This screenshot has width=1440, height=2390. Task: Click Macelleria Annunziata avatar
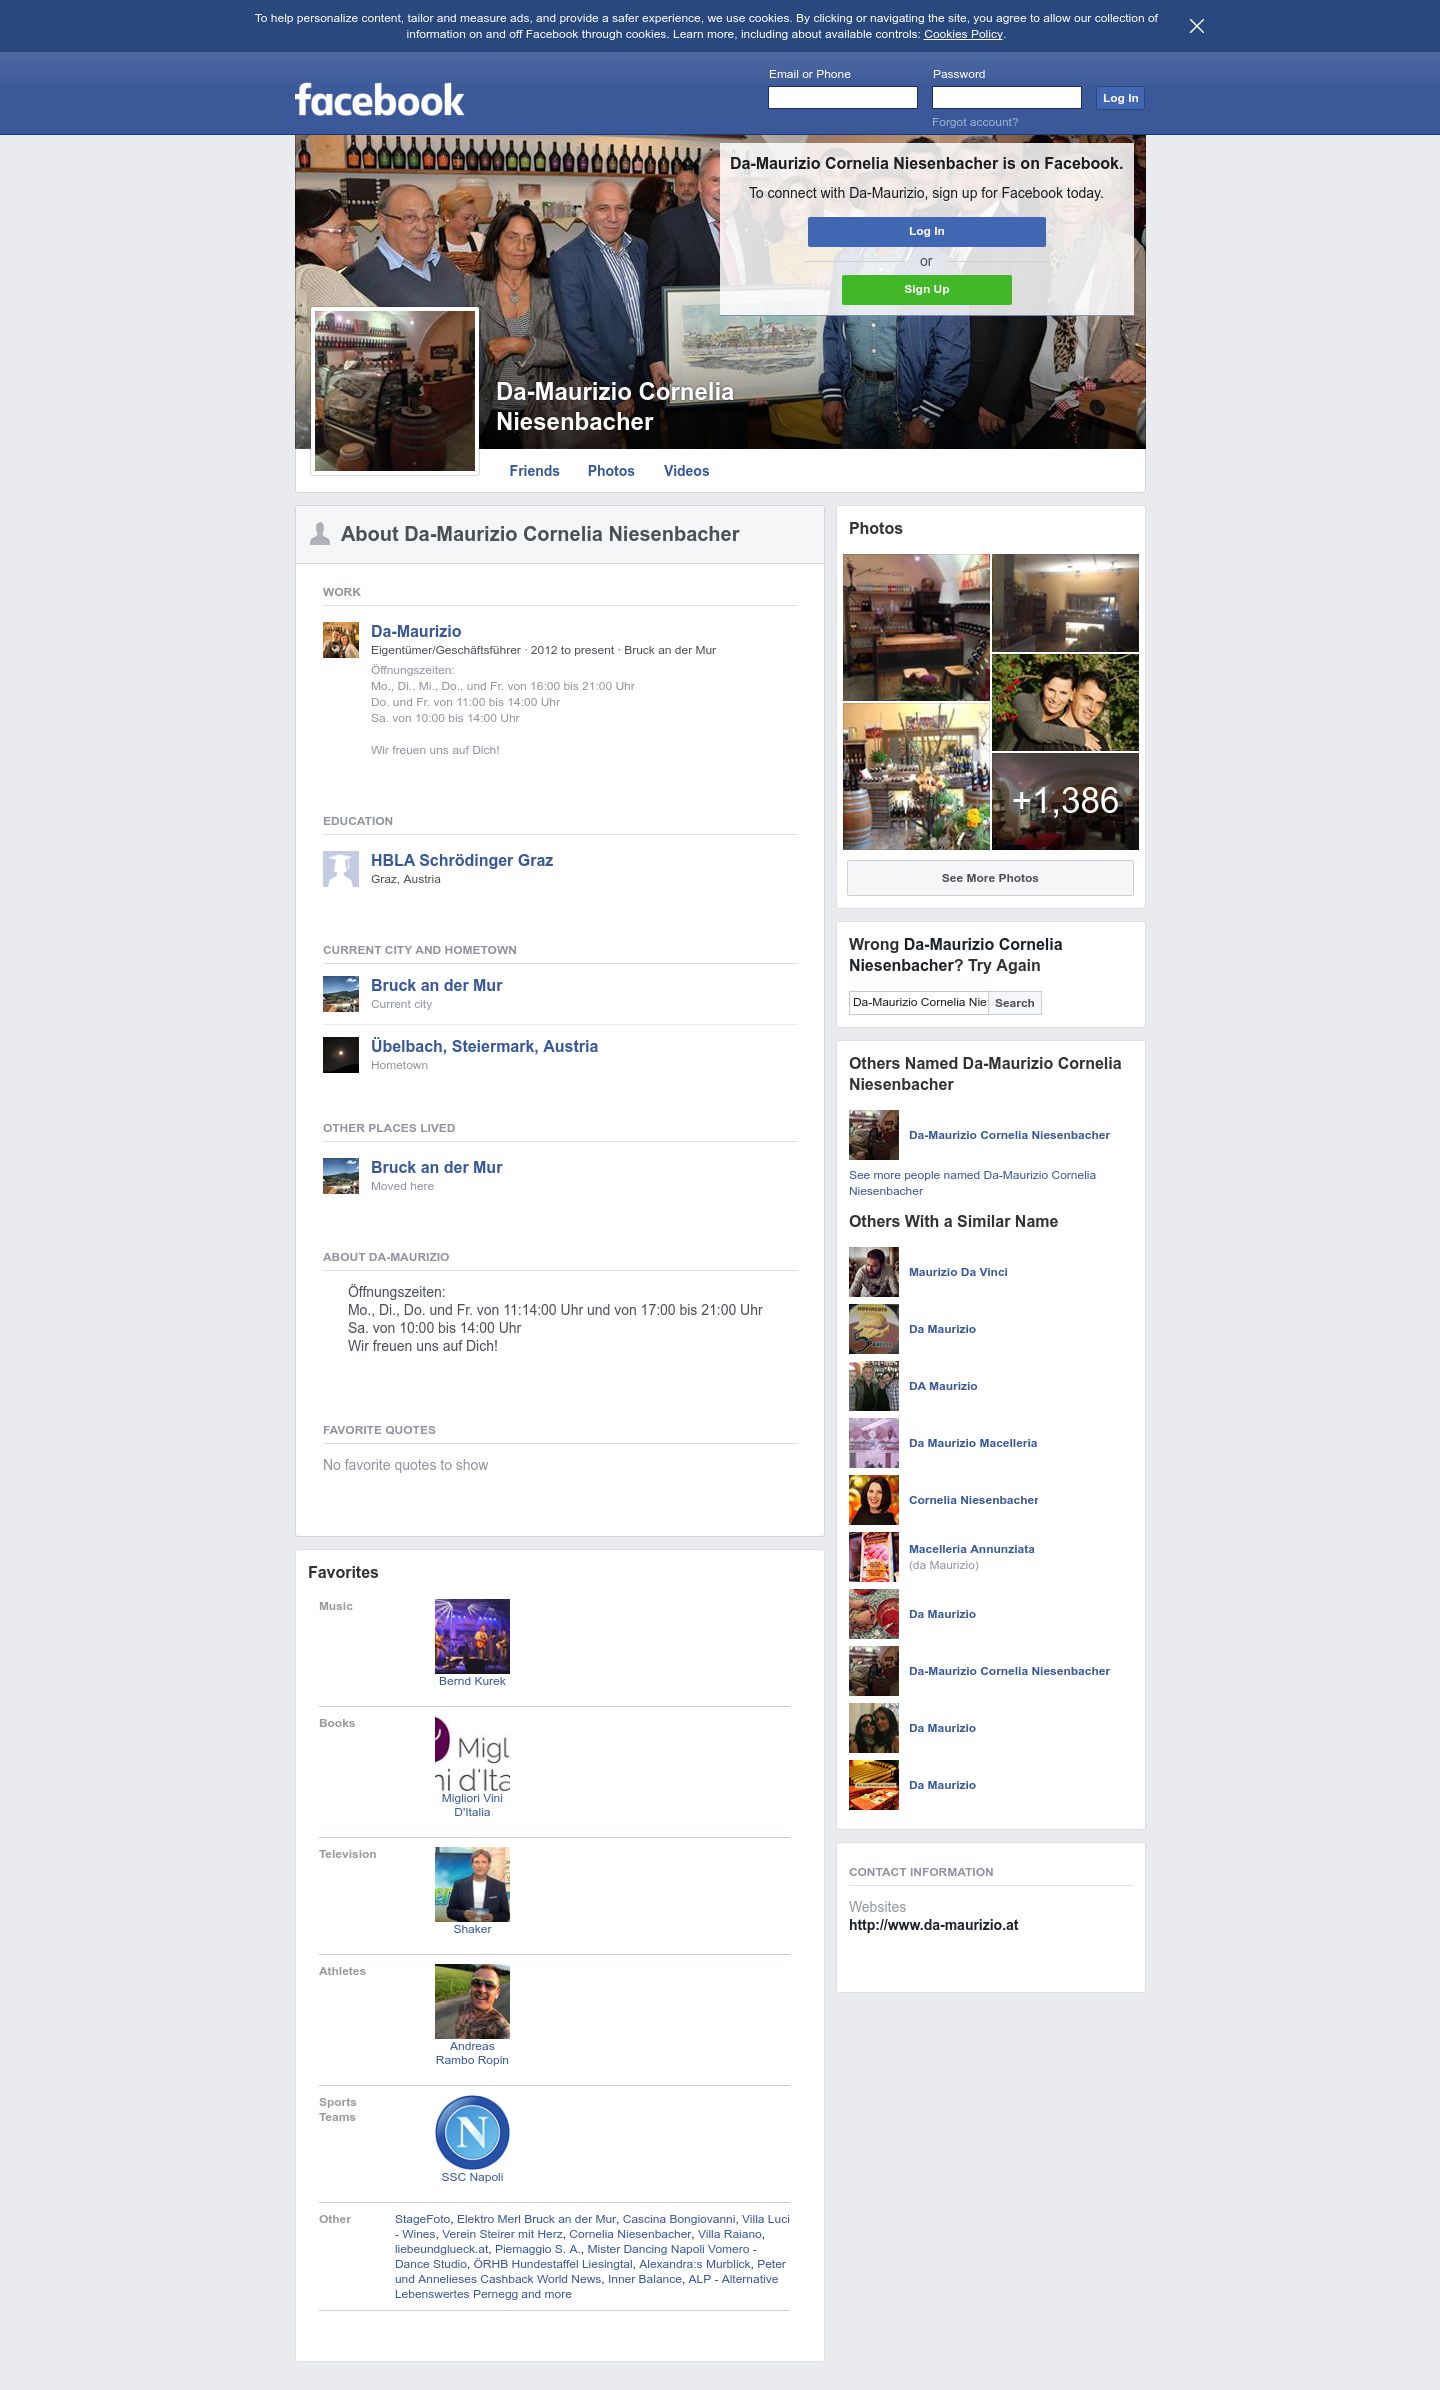(x=874, y=1557)
